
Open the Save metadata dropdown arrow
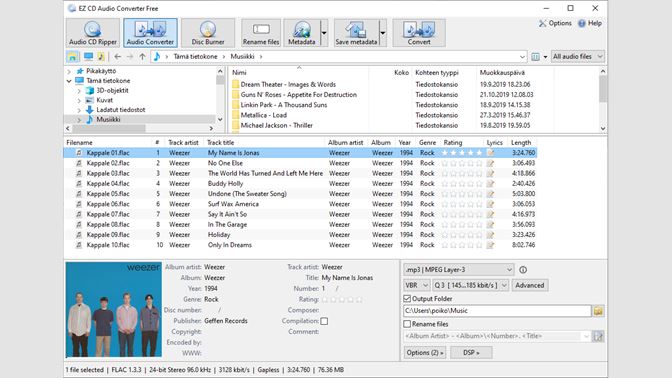tap(383, 33)
